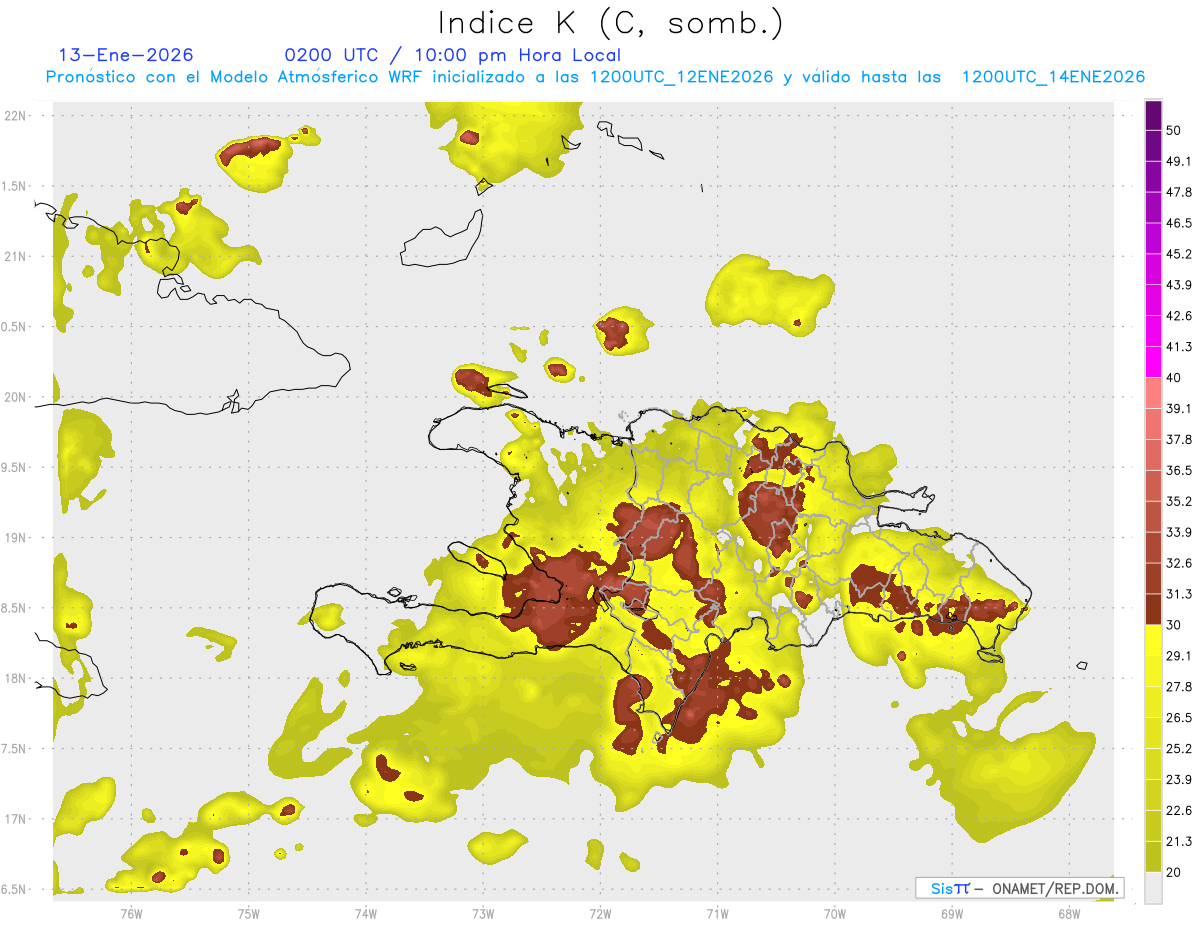The width and height of the screenshot is (1200, 927).
Task: Click the colorbar value "47.8"
Action: click(1179, 192)
